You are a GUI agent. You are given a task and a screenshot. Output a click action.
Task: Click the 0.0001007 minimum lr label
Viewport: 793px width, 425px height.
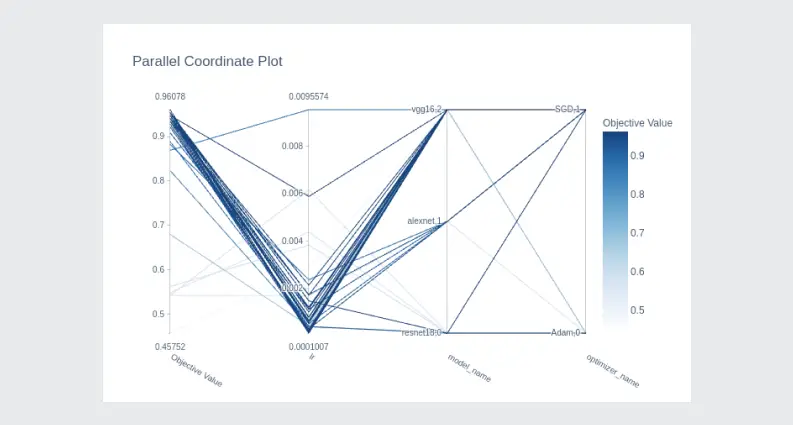pos(308,346)
